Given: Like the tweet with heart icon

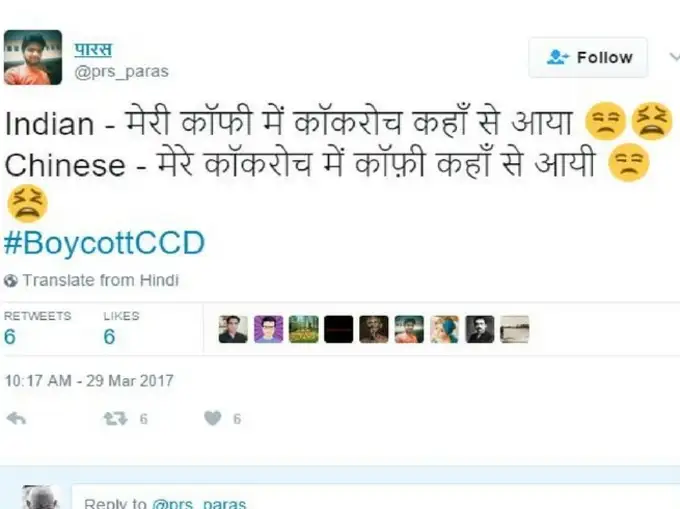Looking at the screenshot, I should point(212,418).
